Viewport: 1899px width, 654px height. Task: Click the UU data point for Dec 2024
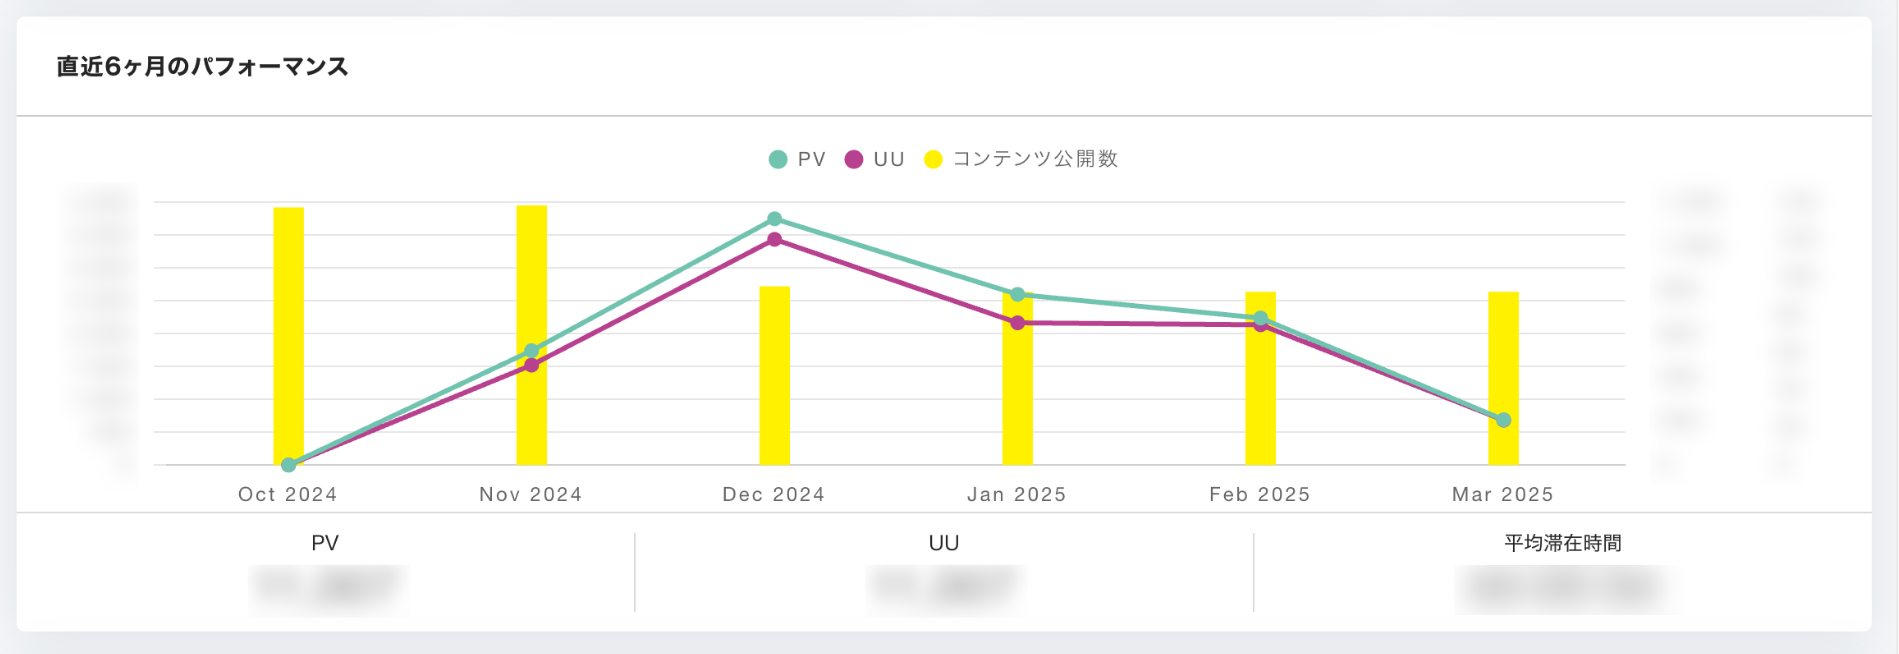click(775, 240)
